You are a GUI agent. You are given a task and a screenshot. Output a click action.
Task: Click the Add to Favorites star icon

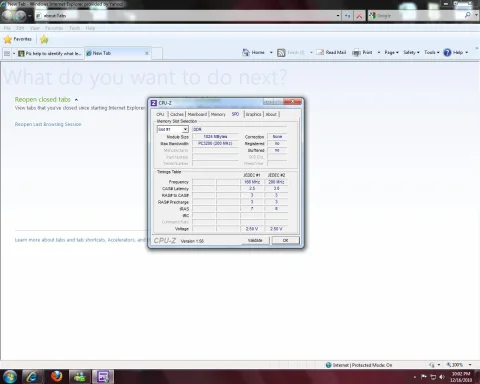44,39
